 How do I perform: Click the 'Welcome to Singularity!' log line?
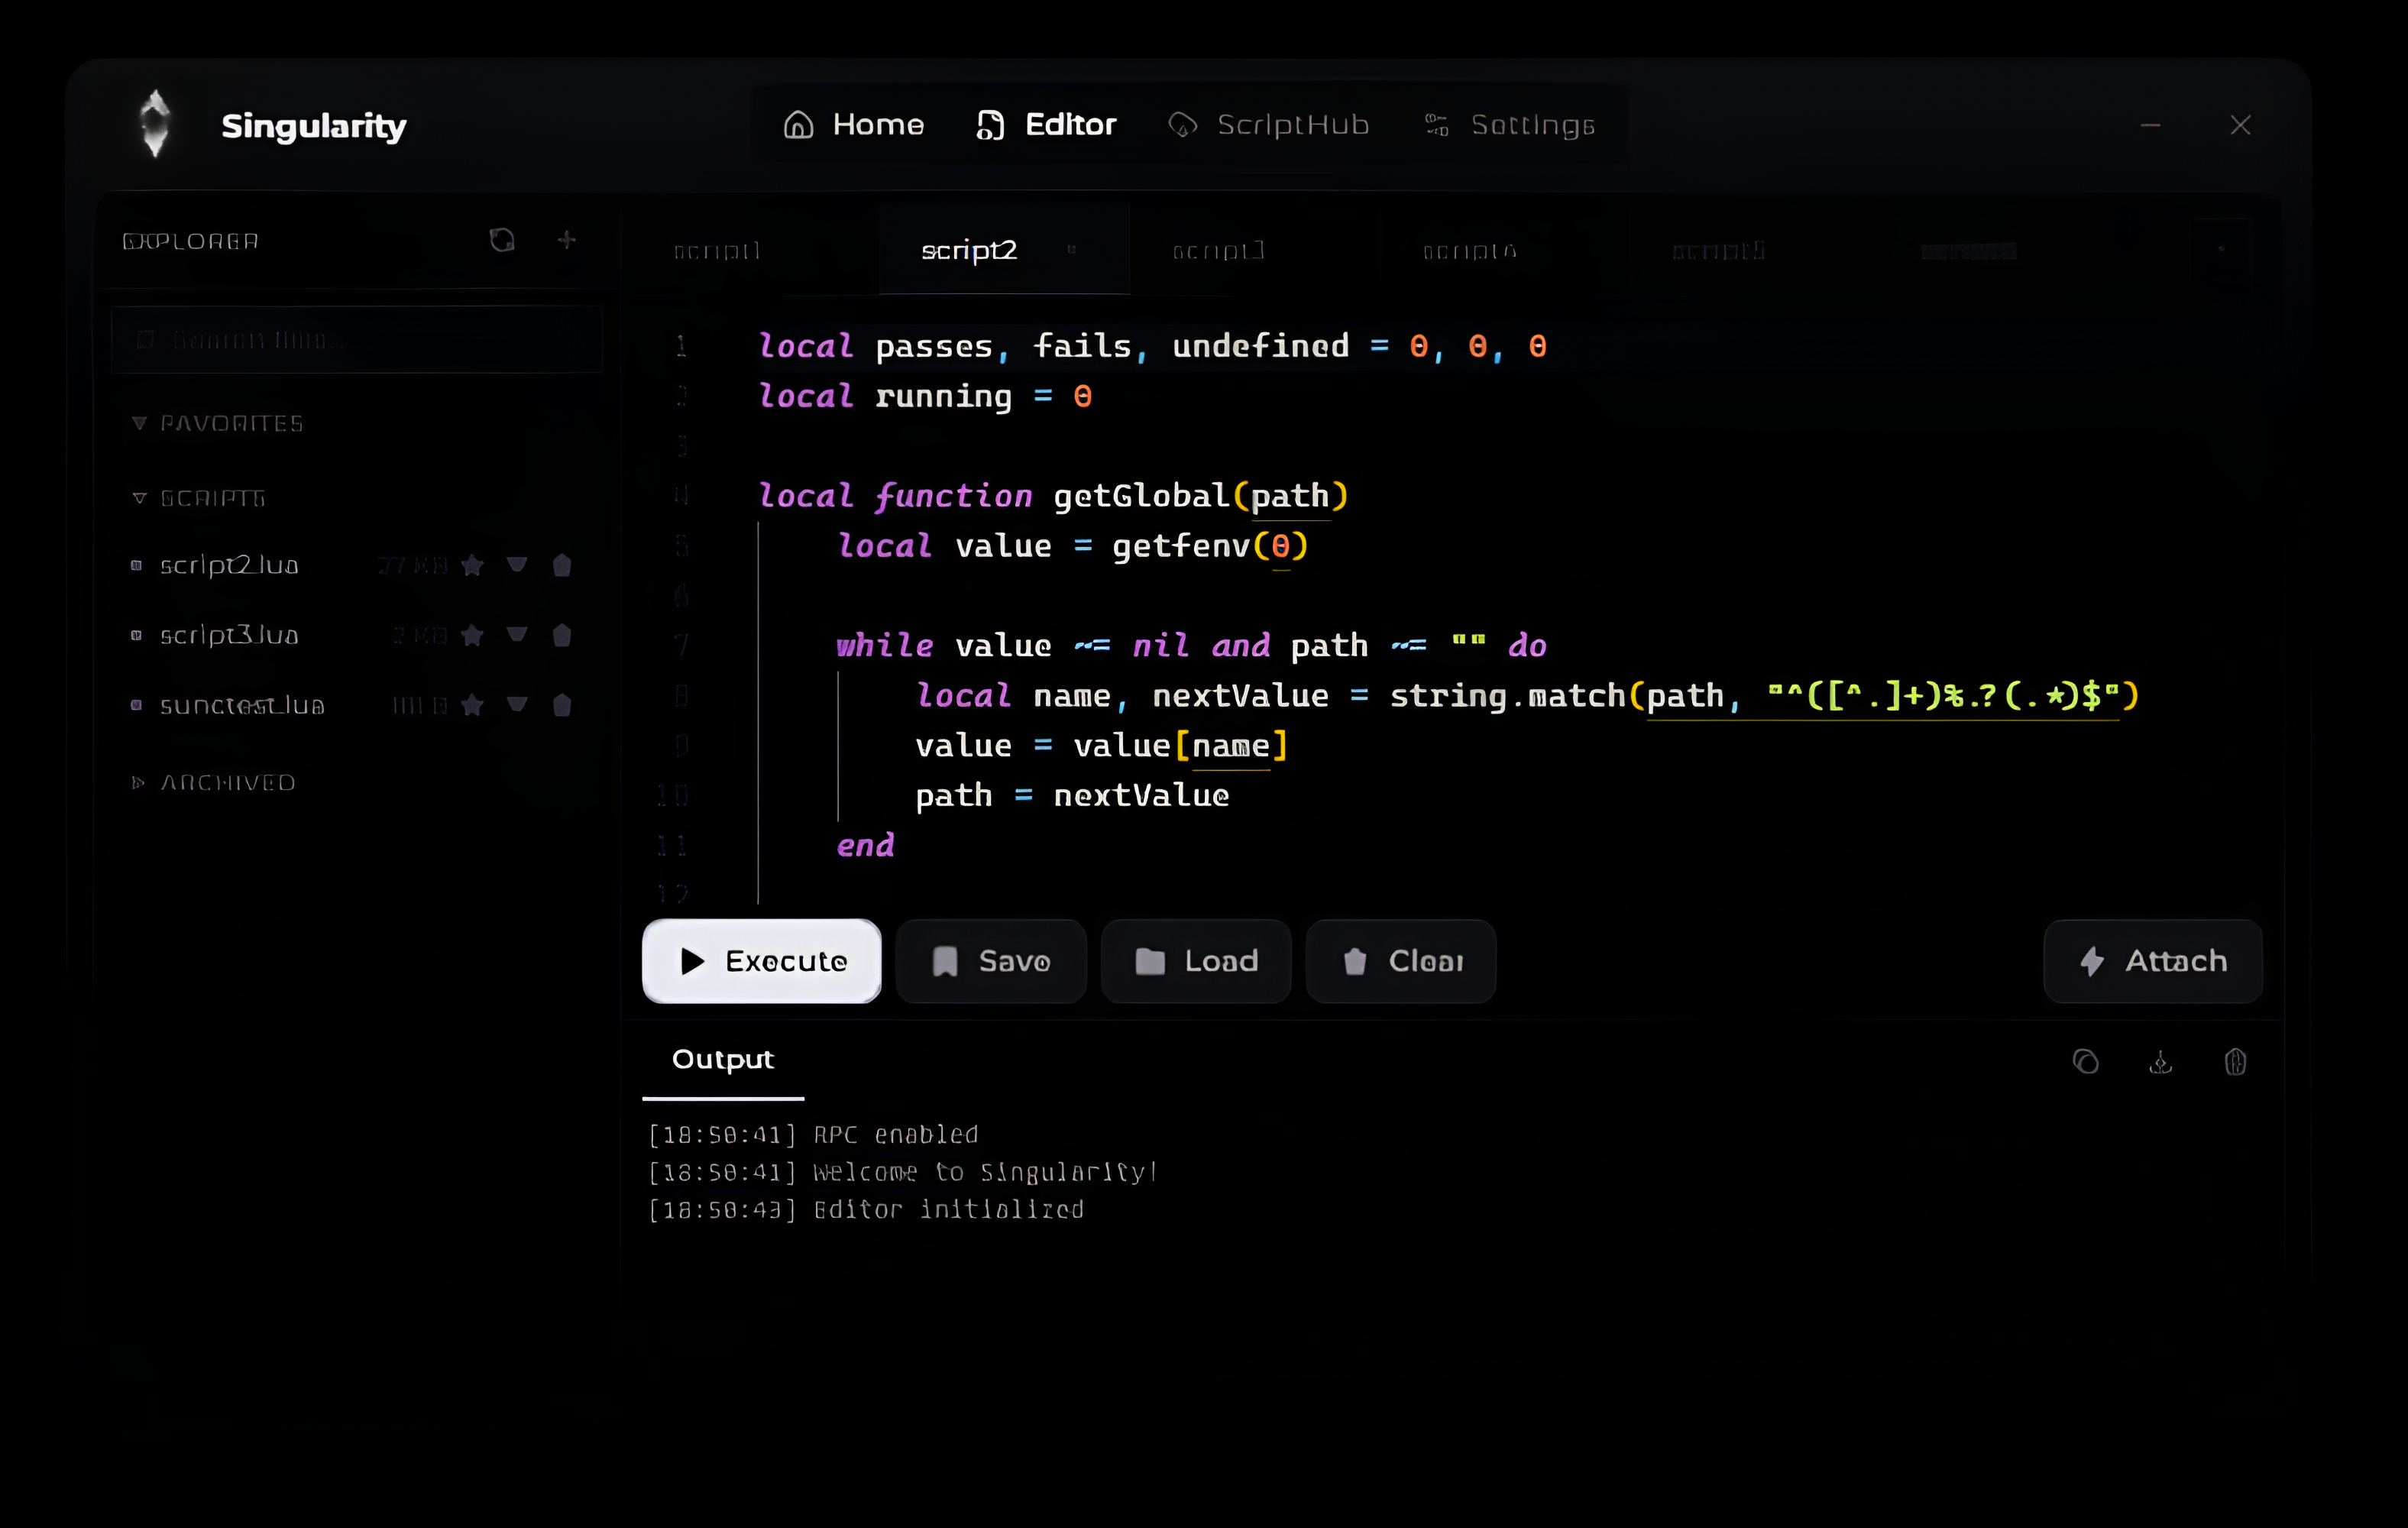[x=903, y=1172]
